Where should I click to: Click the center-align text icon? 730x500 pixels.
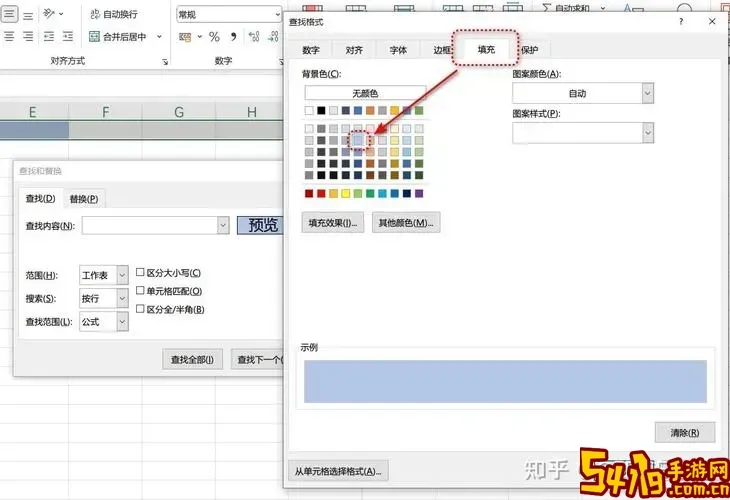coord(9,36)
